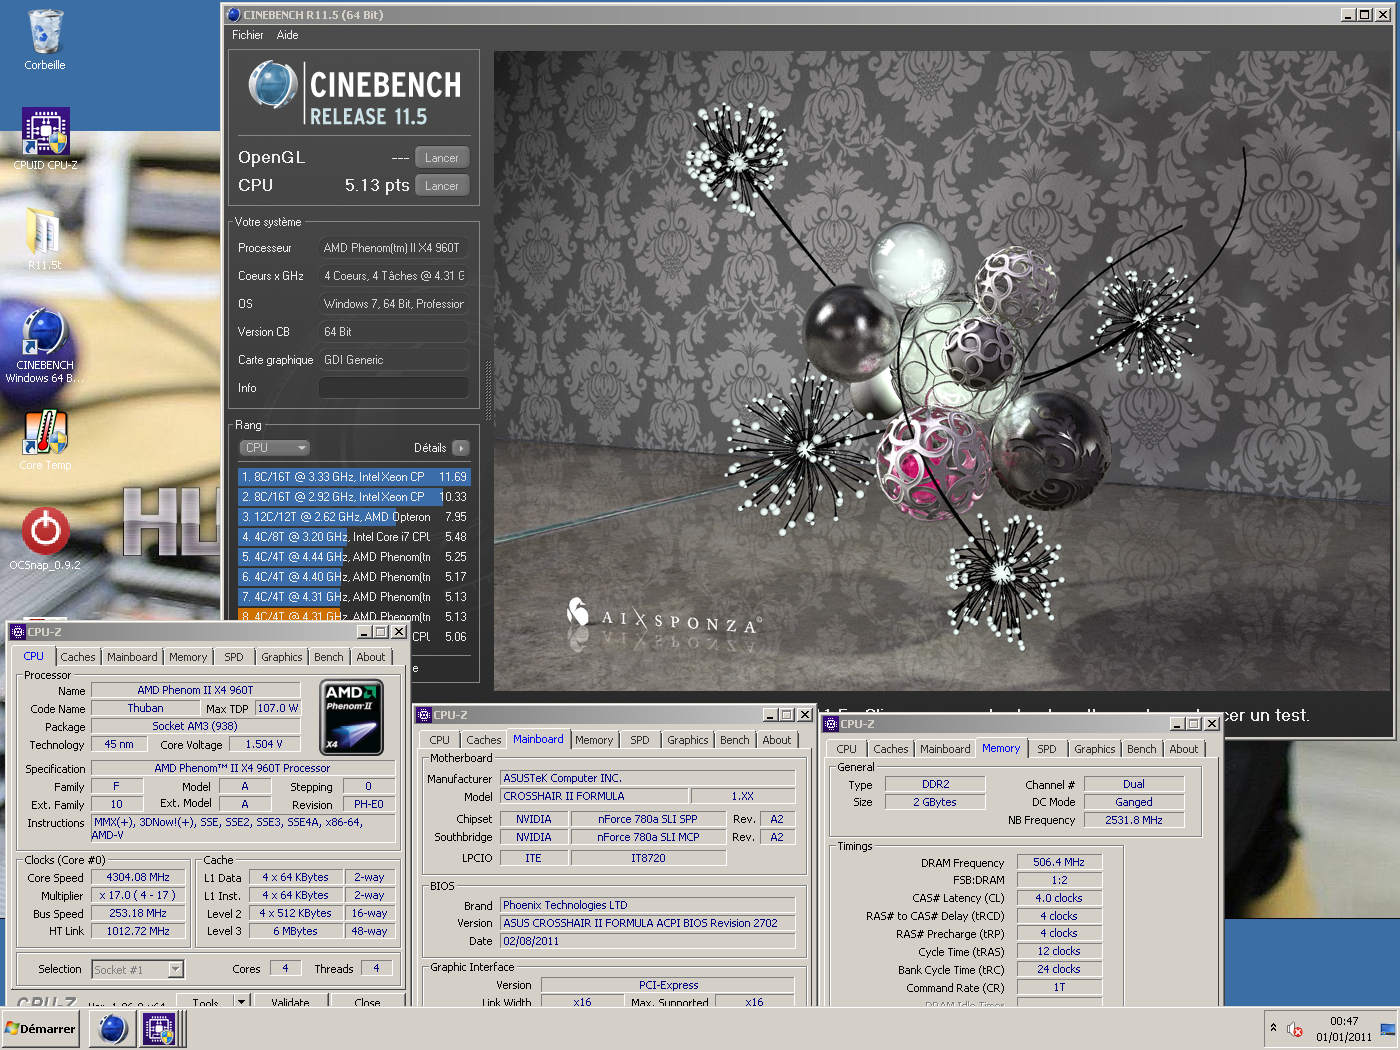Viewport: 1400px width, 1050px height.
Task: Click the Tools button in CPU-Z
Action: pyautogui.click(x=205, y=1001)
